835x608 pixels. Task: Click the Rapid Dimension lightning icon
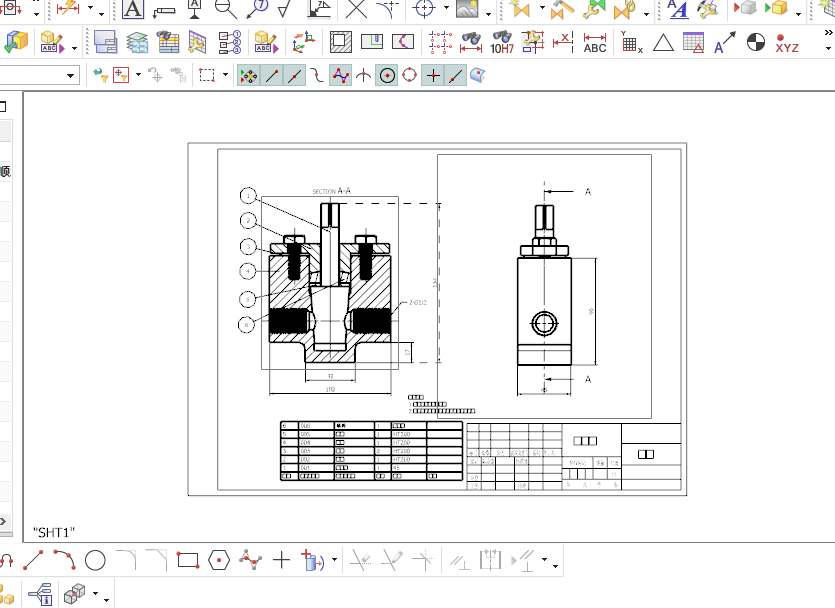[68, 8]
